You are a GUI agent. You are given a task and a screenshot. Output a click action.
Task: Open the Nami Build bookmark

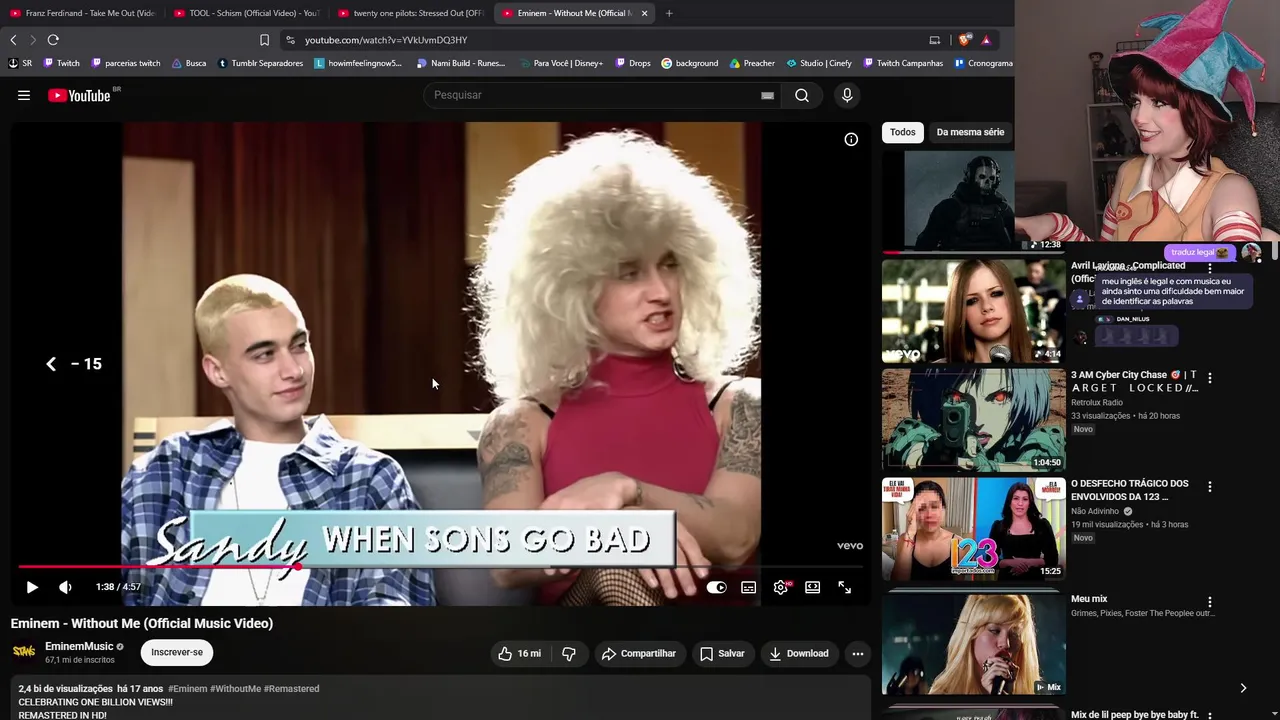point(461,63)
